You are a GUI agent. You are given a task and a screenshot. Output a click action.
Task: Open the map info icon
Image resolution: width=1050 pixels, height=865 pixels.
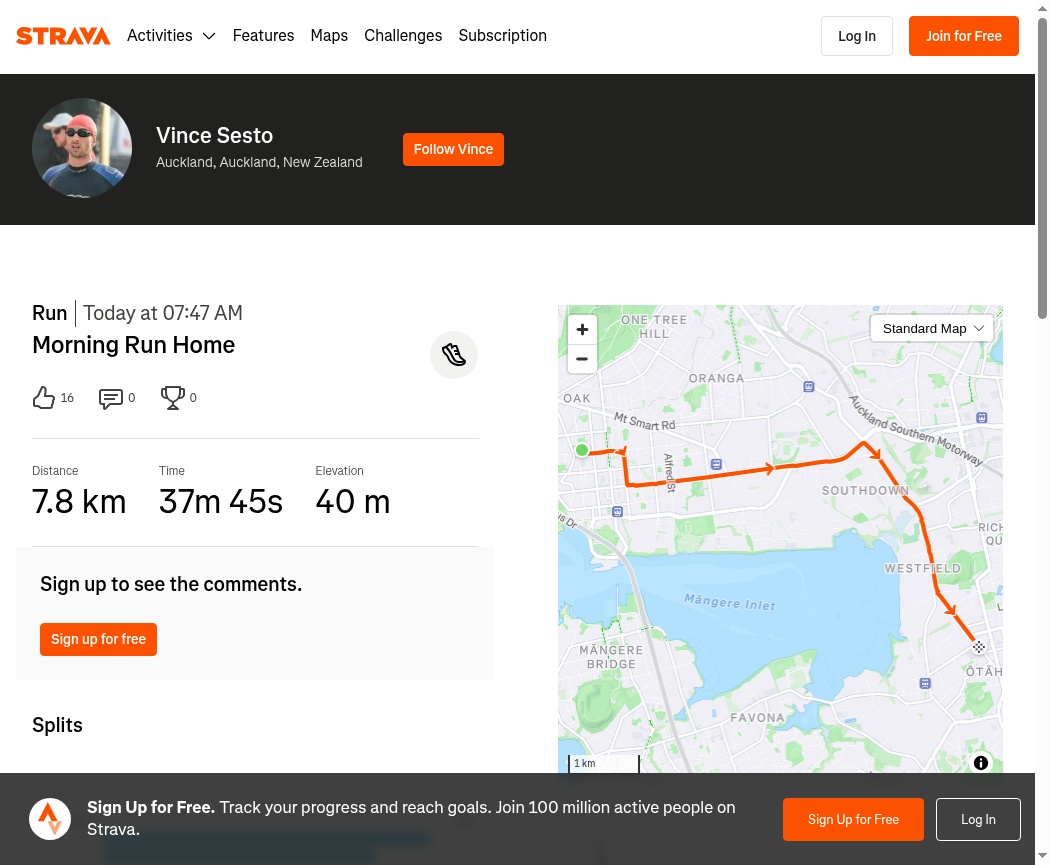pyautogui.click(x=980, y=763)
